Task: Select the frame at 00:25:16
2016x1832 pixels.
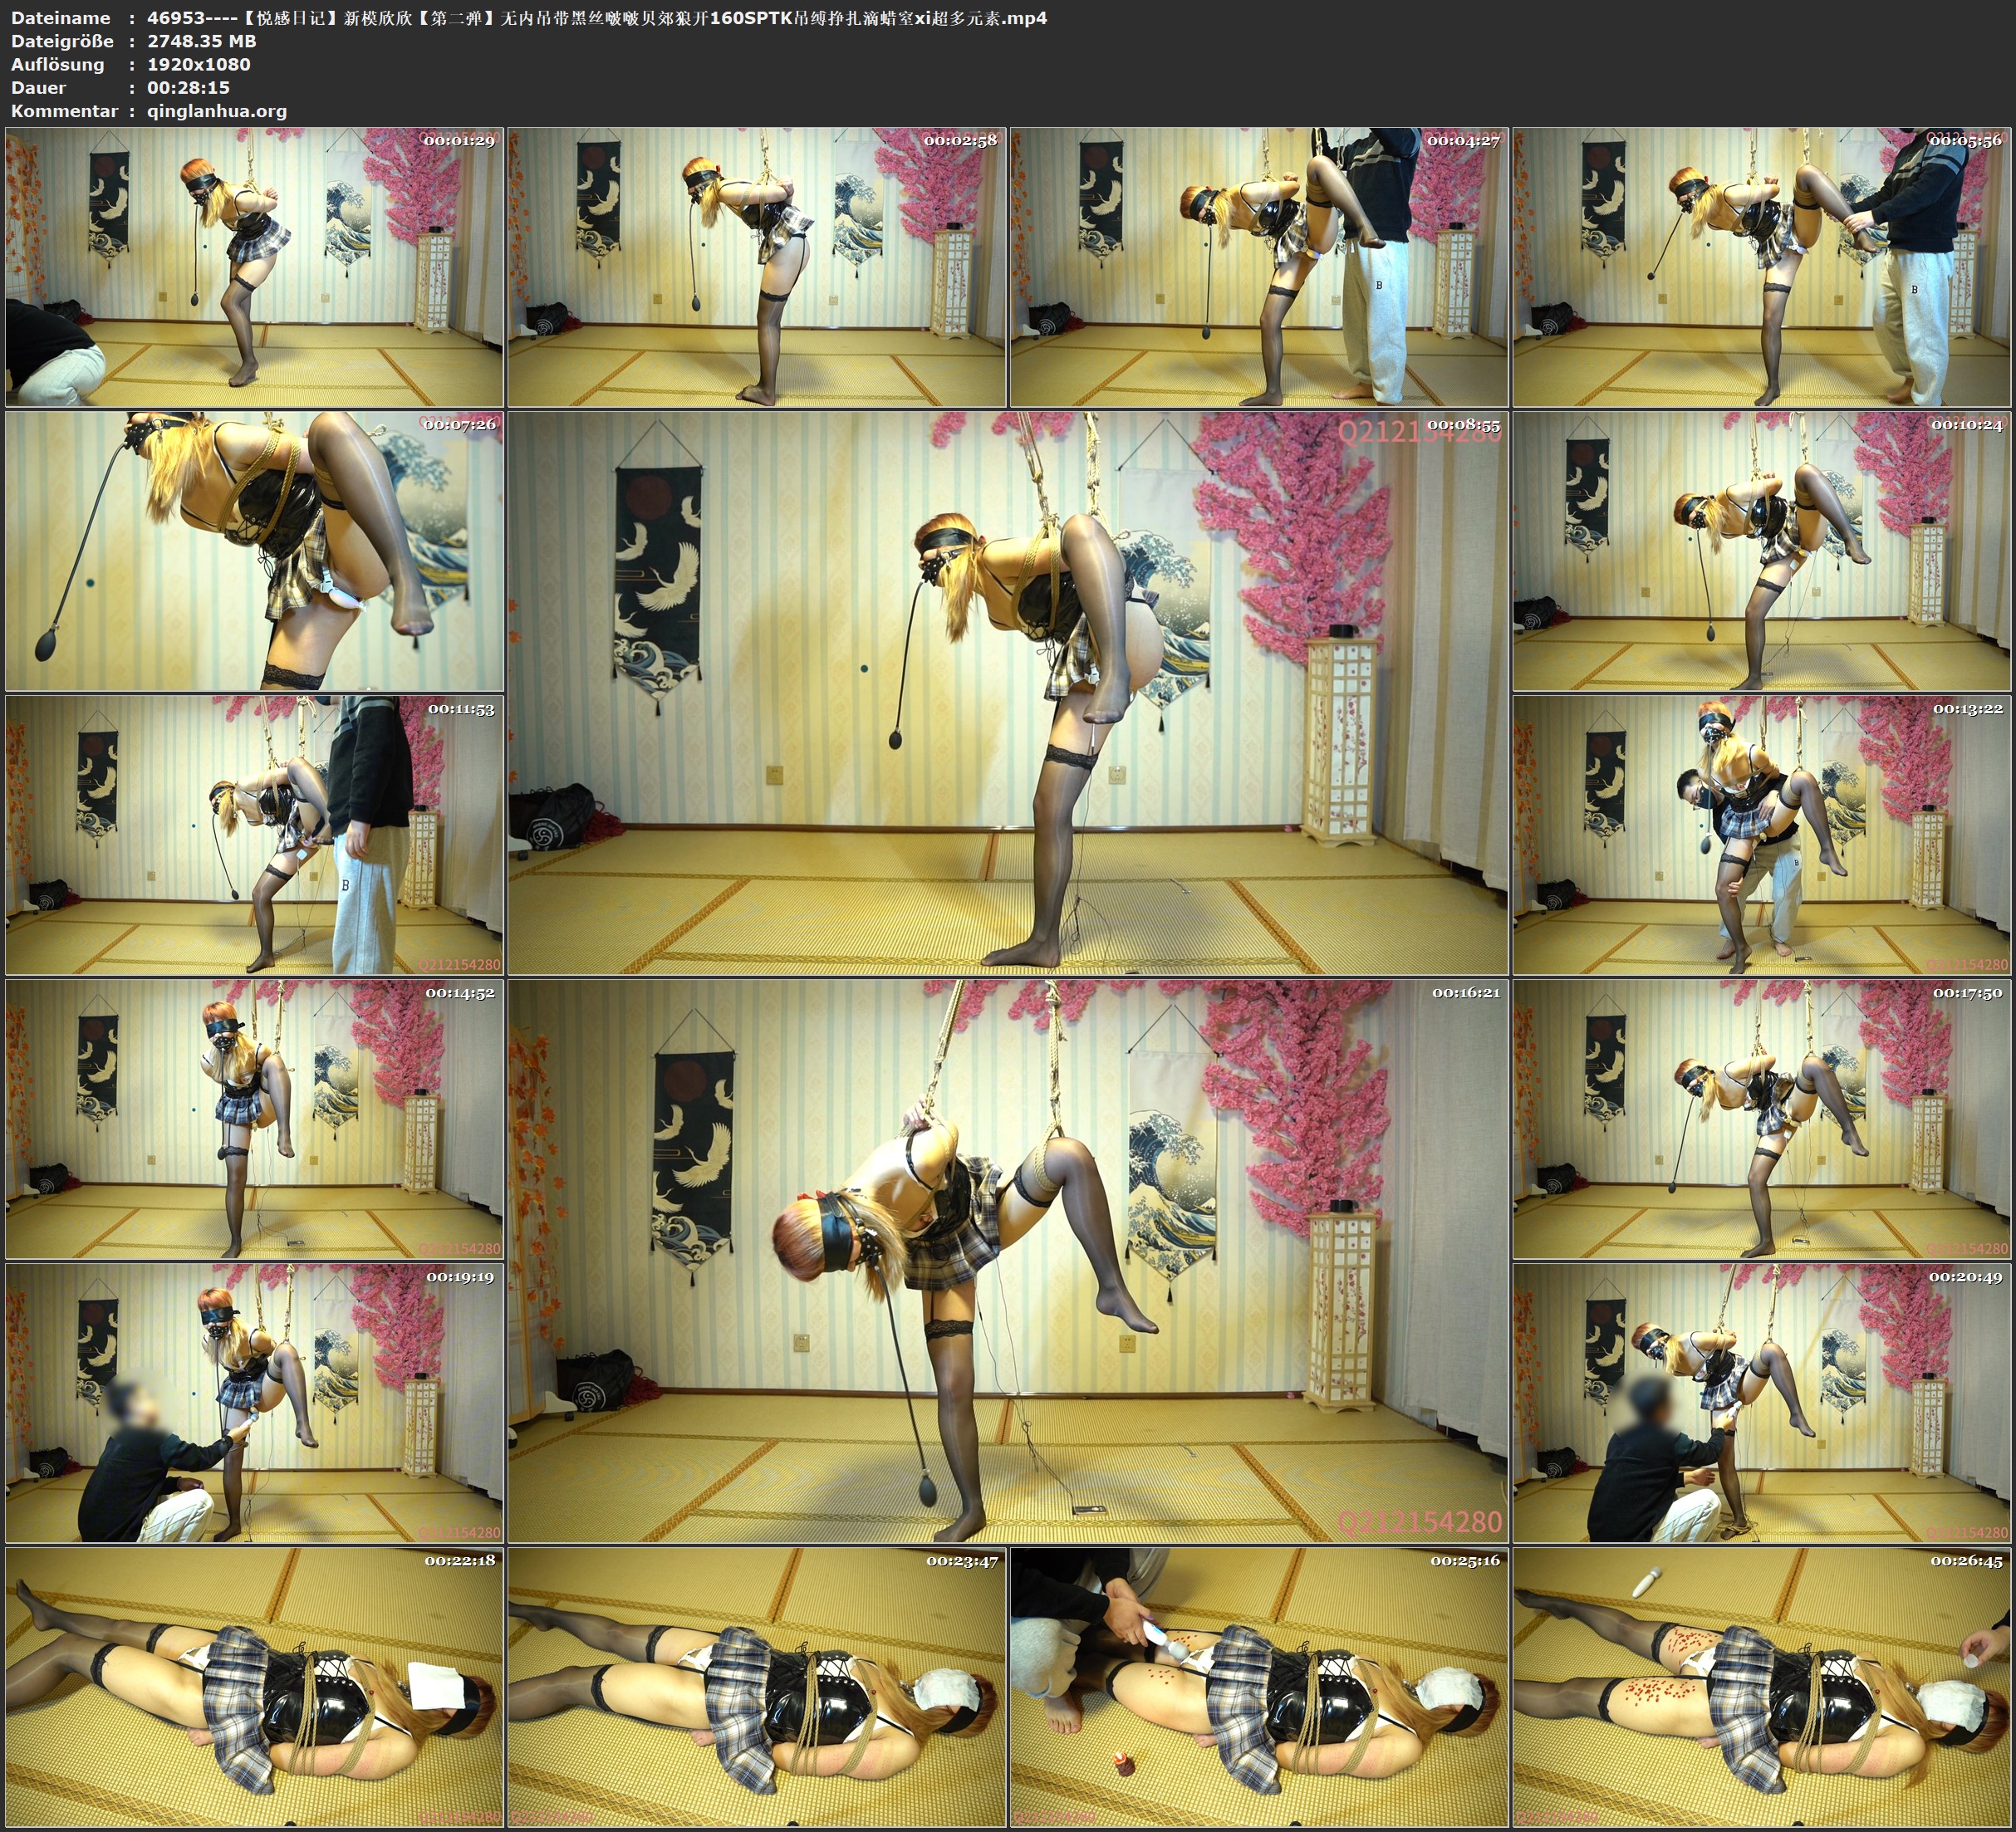Action: 1259,1687
